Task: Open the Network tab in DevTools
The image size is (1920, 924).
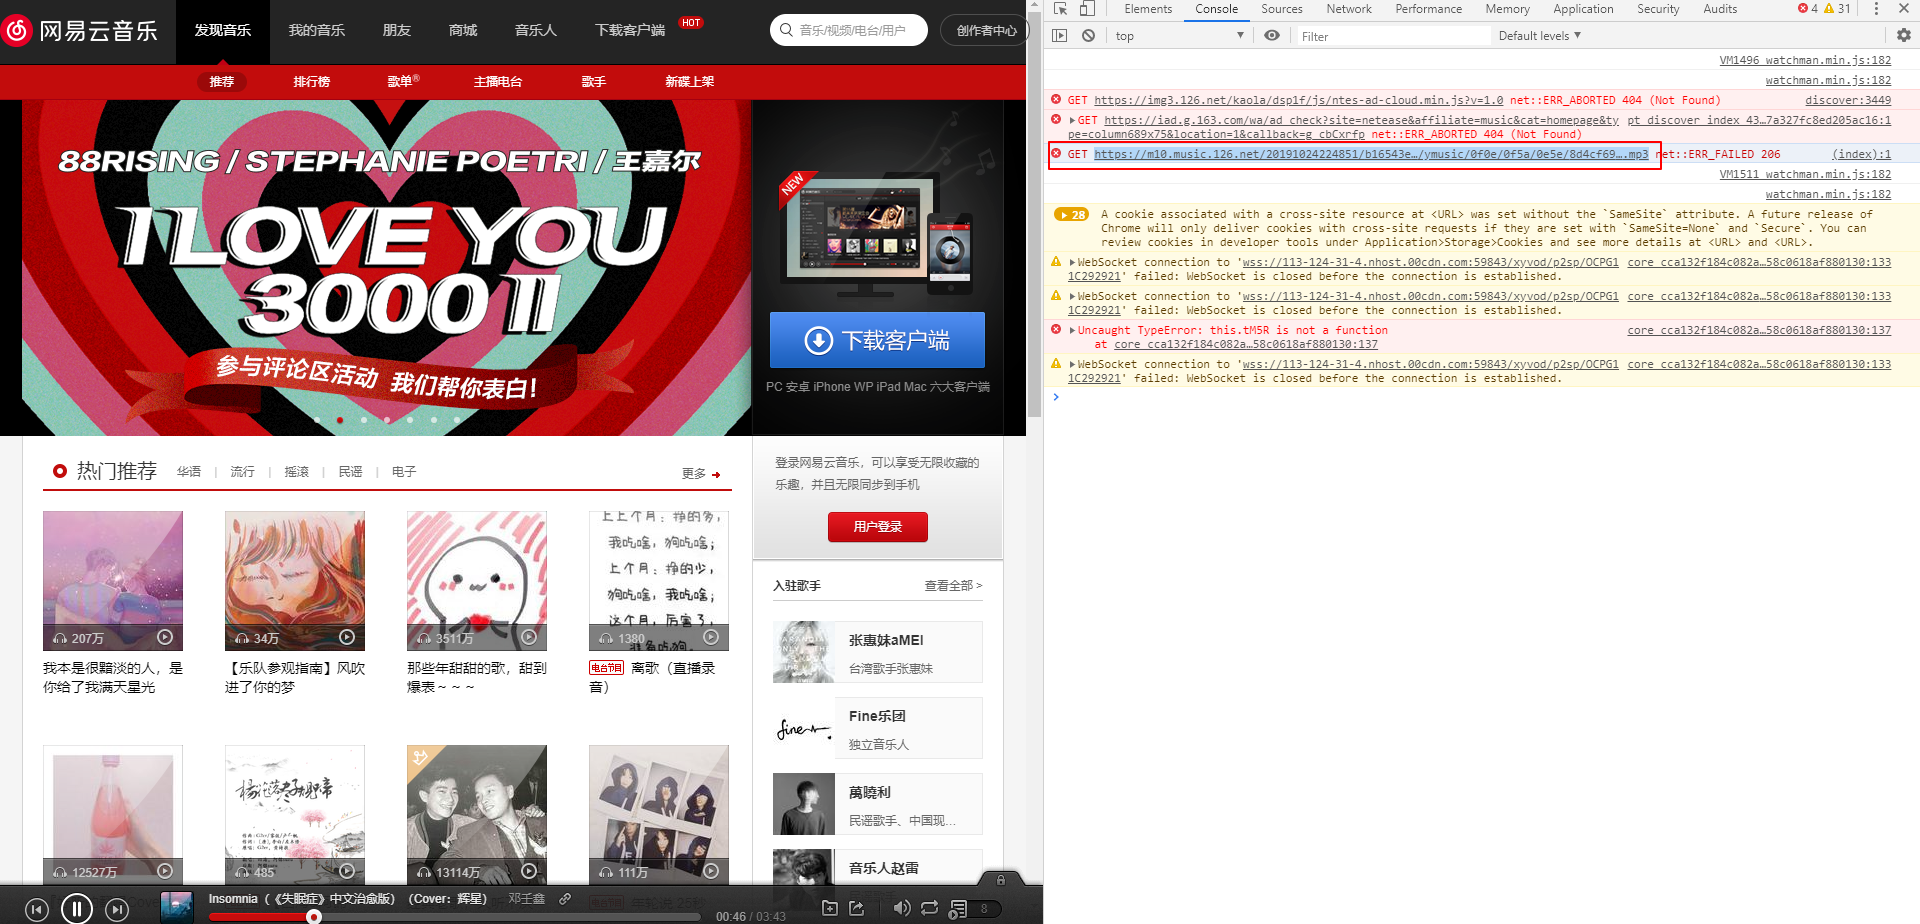Action: coord(1349,9)
